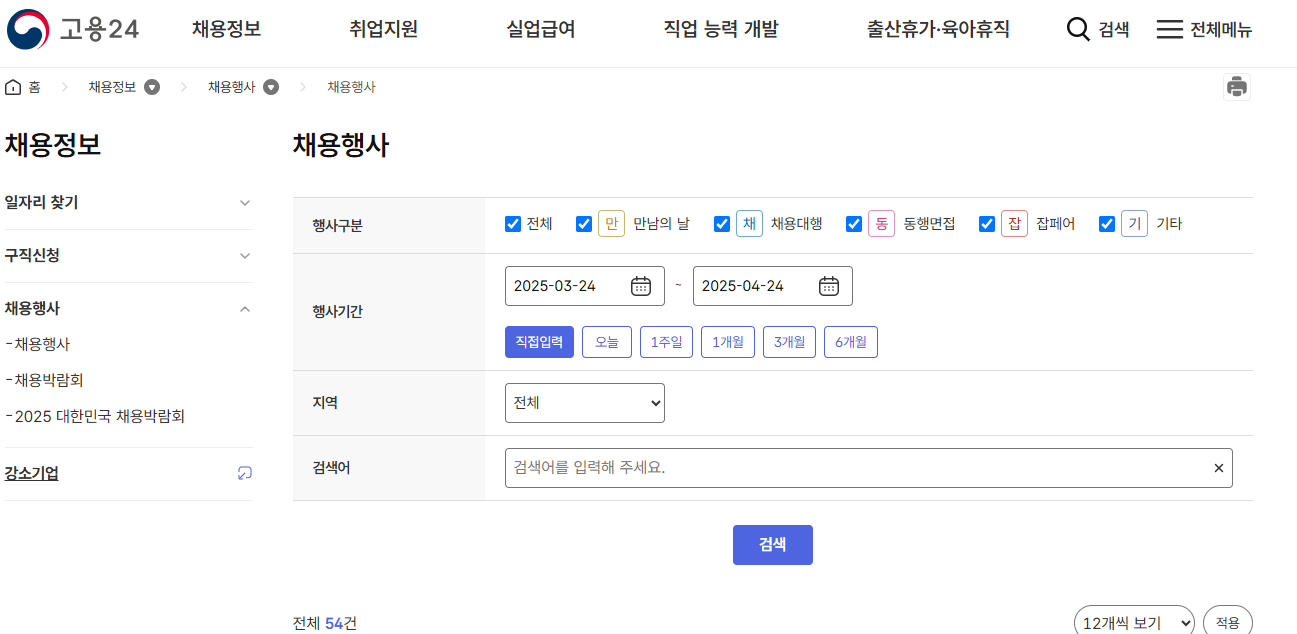Image resolution: width=1297 pixels, height=634 pixels.
Task: Open the search with the magnifier icon
Action: coord(1078,29)
